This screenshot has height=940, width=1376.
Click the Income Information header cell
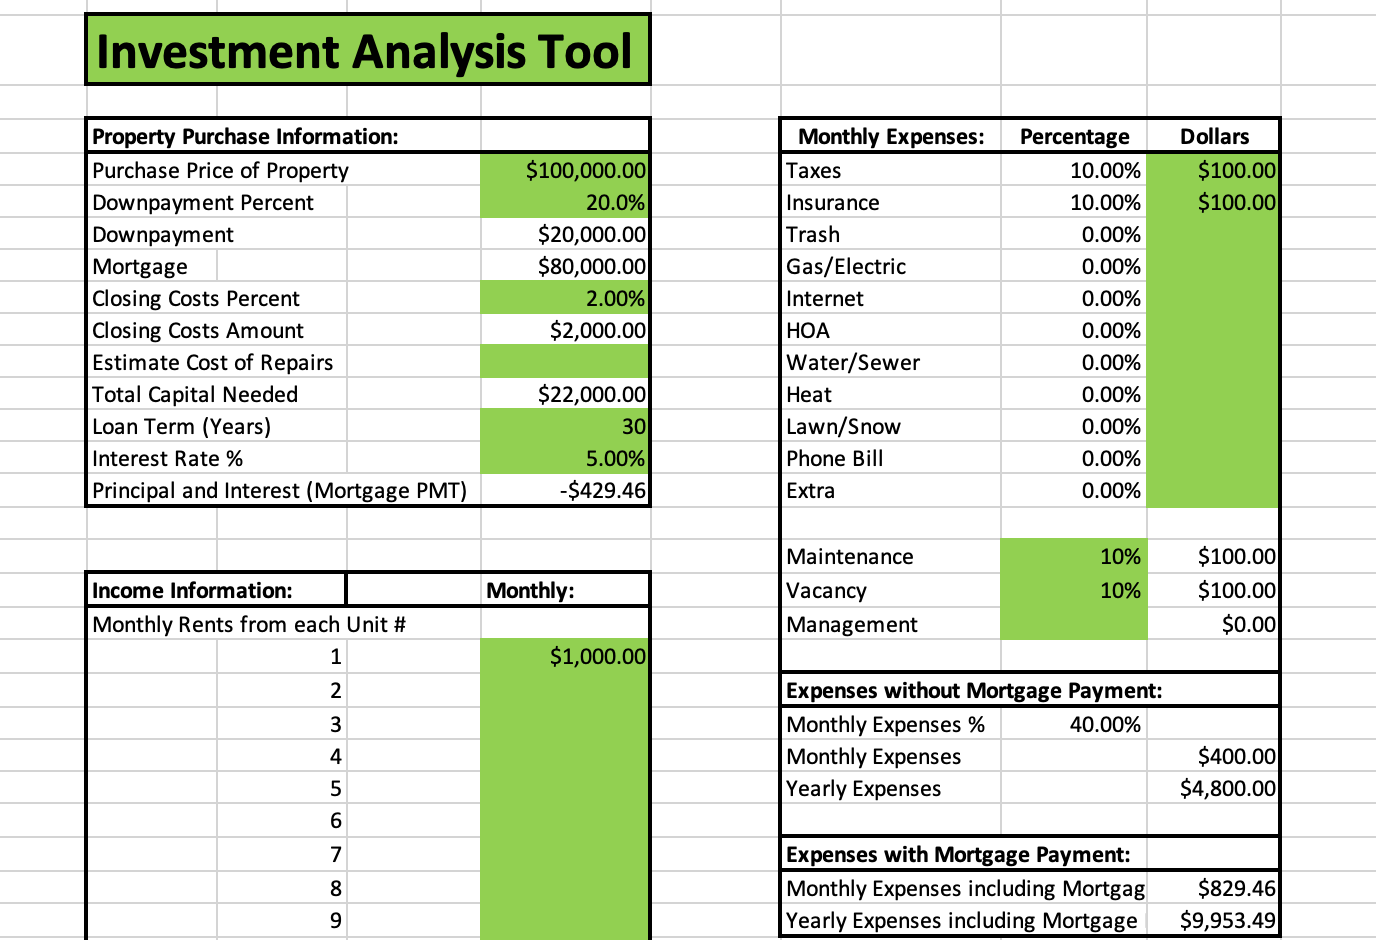click(215, 590)
